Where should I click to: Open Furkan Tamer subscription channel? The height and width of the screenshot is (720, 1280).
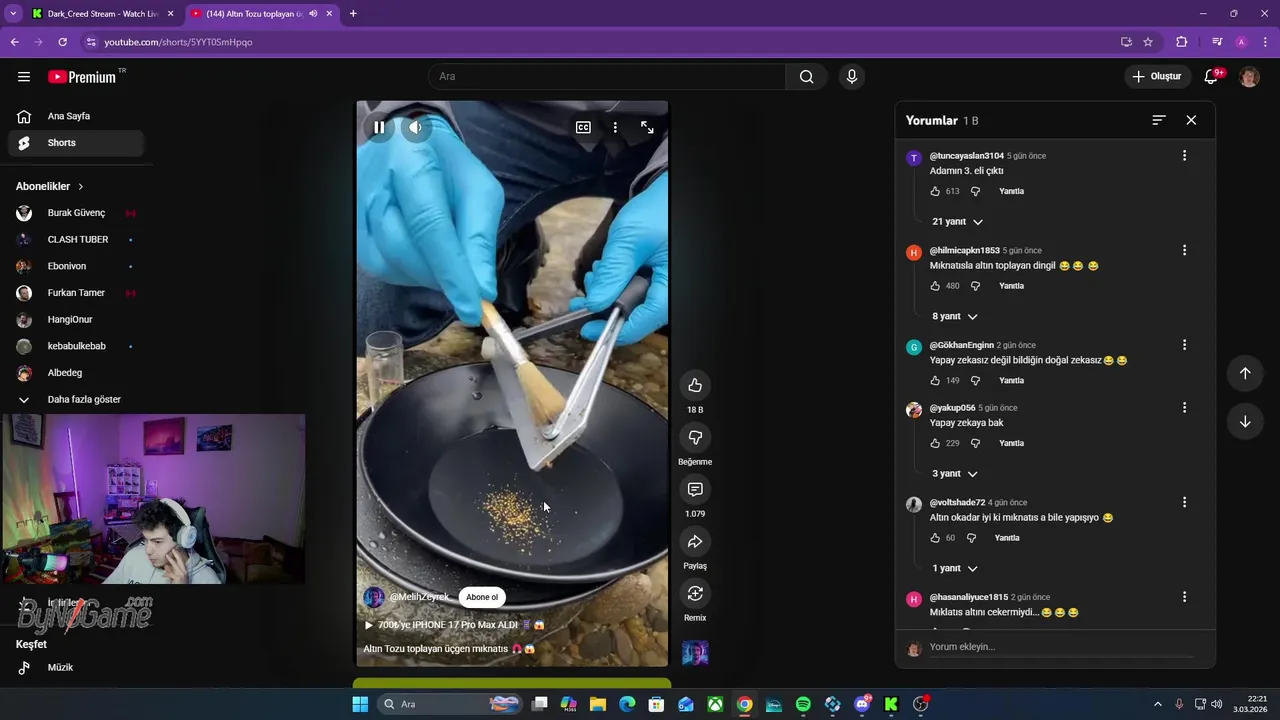[x=76, y=293]
